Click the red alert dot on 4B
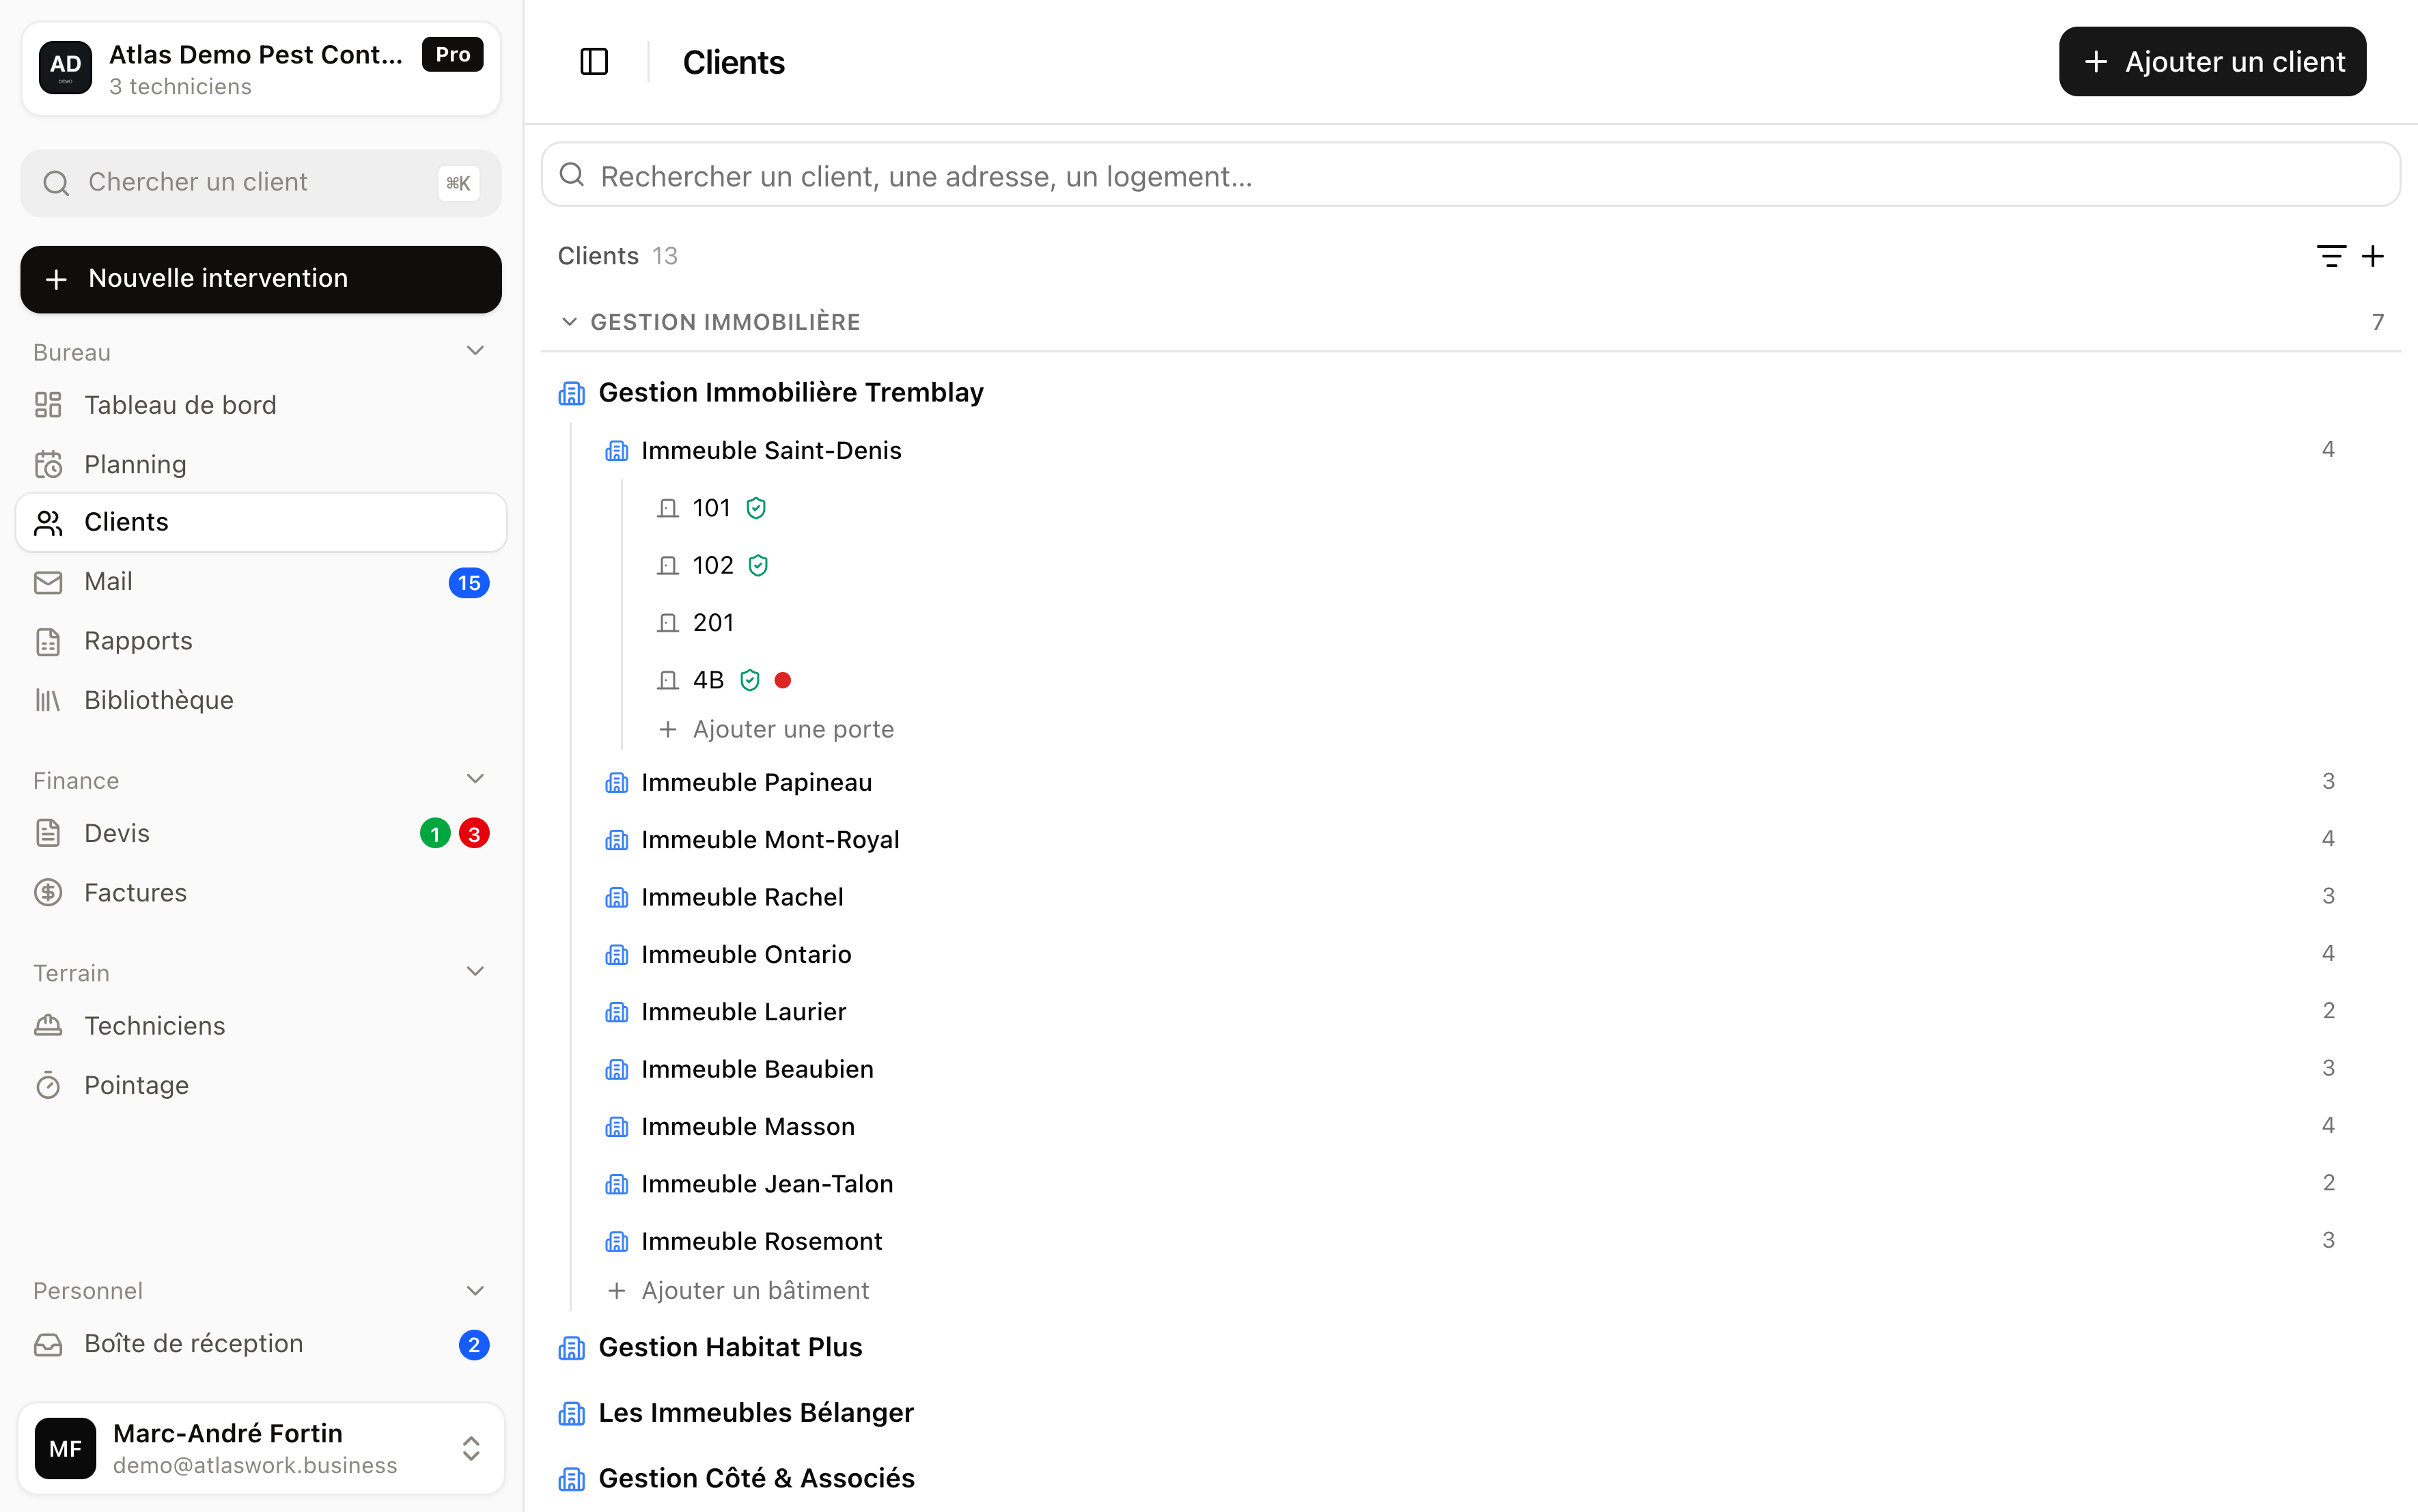The image size is (2418, 1512). 783,680
